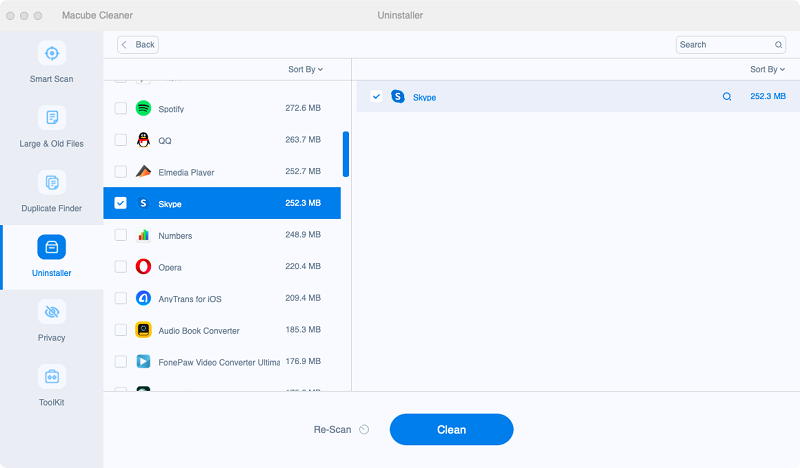
Task: Open Sort By dropdown in right pane
Action: click(x=767, y=69)
